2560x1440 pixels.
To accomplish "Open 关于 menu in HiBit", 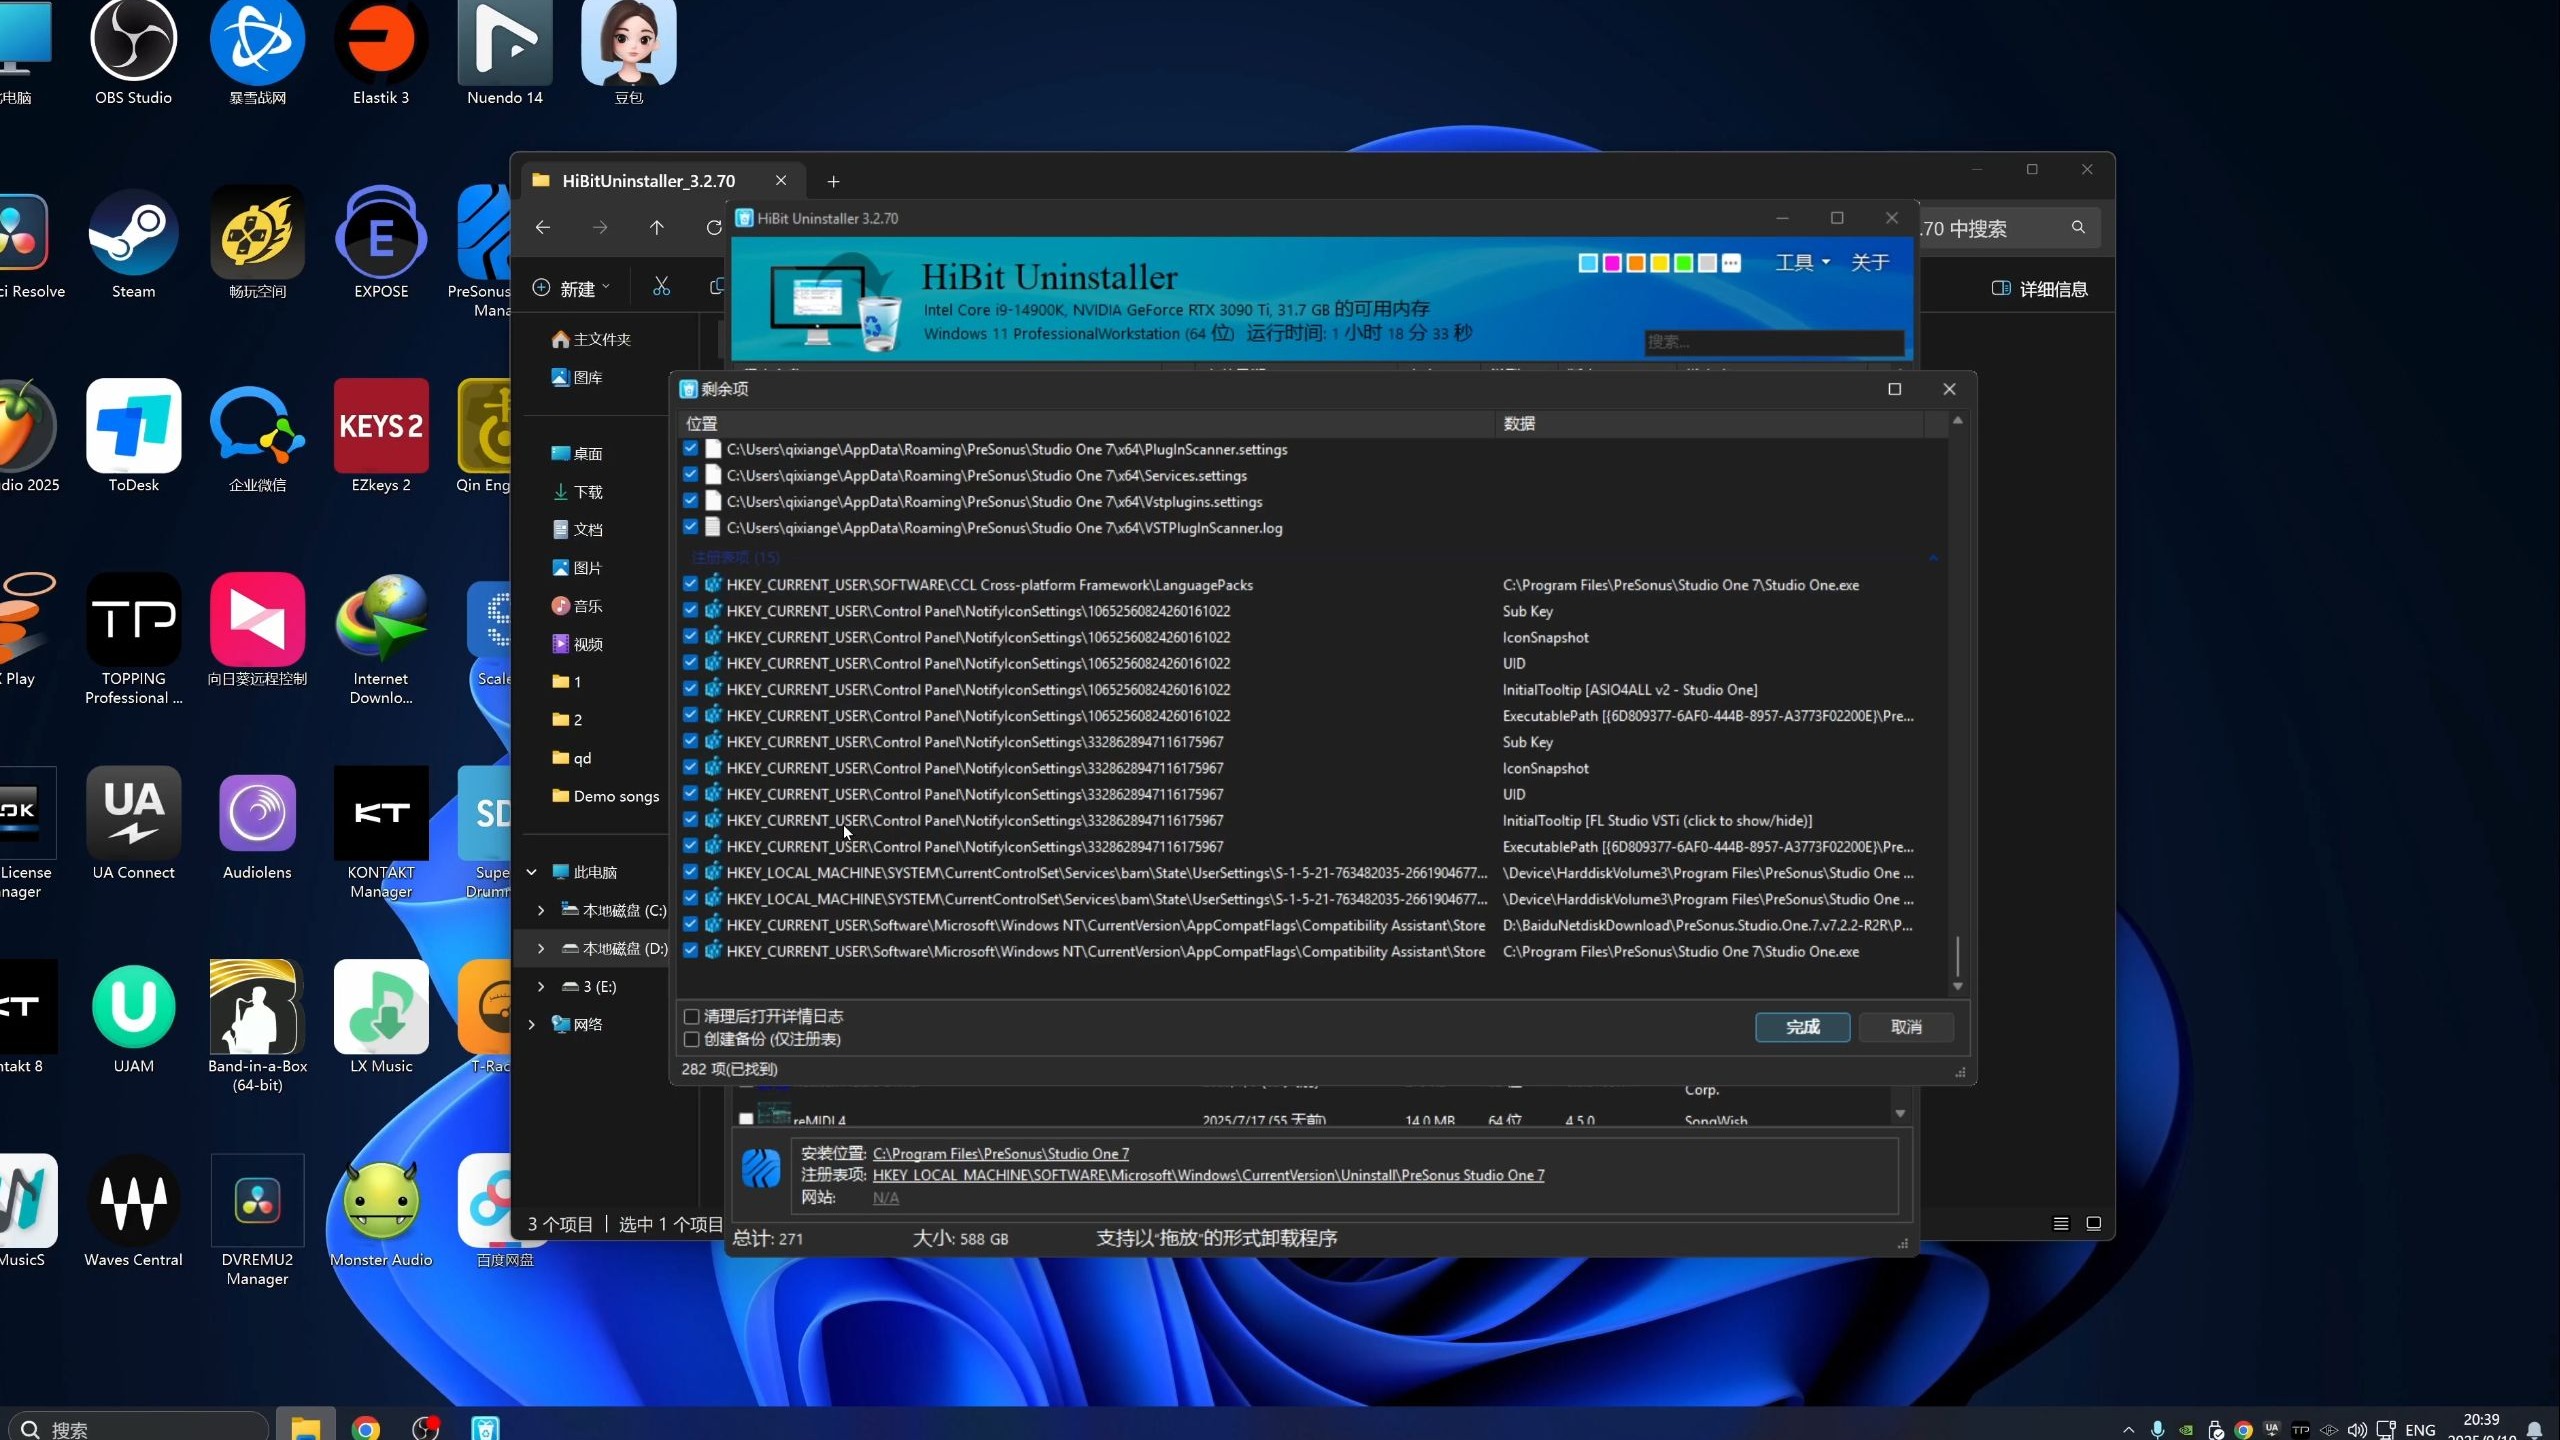I will (x=1869, y=262).
